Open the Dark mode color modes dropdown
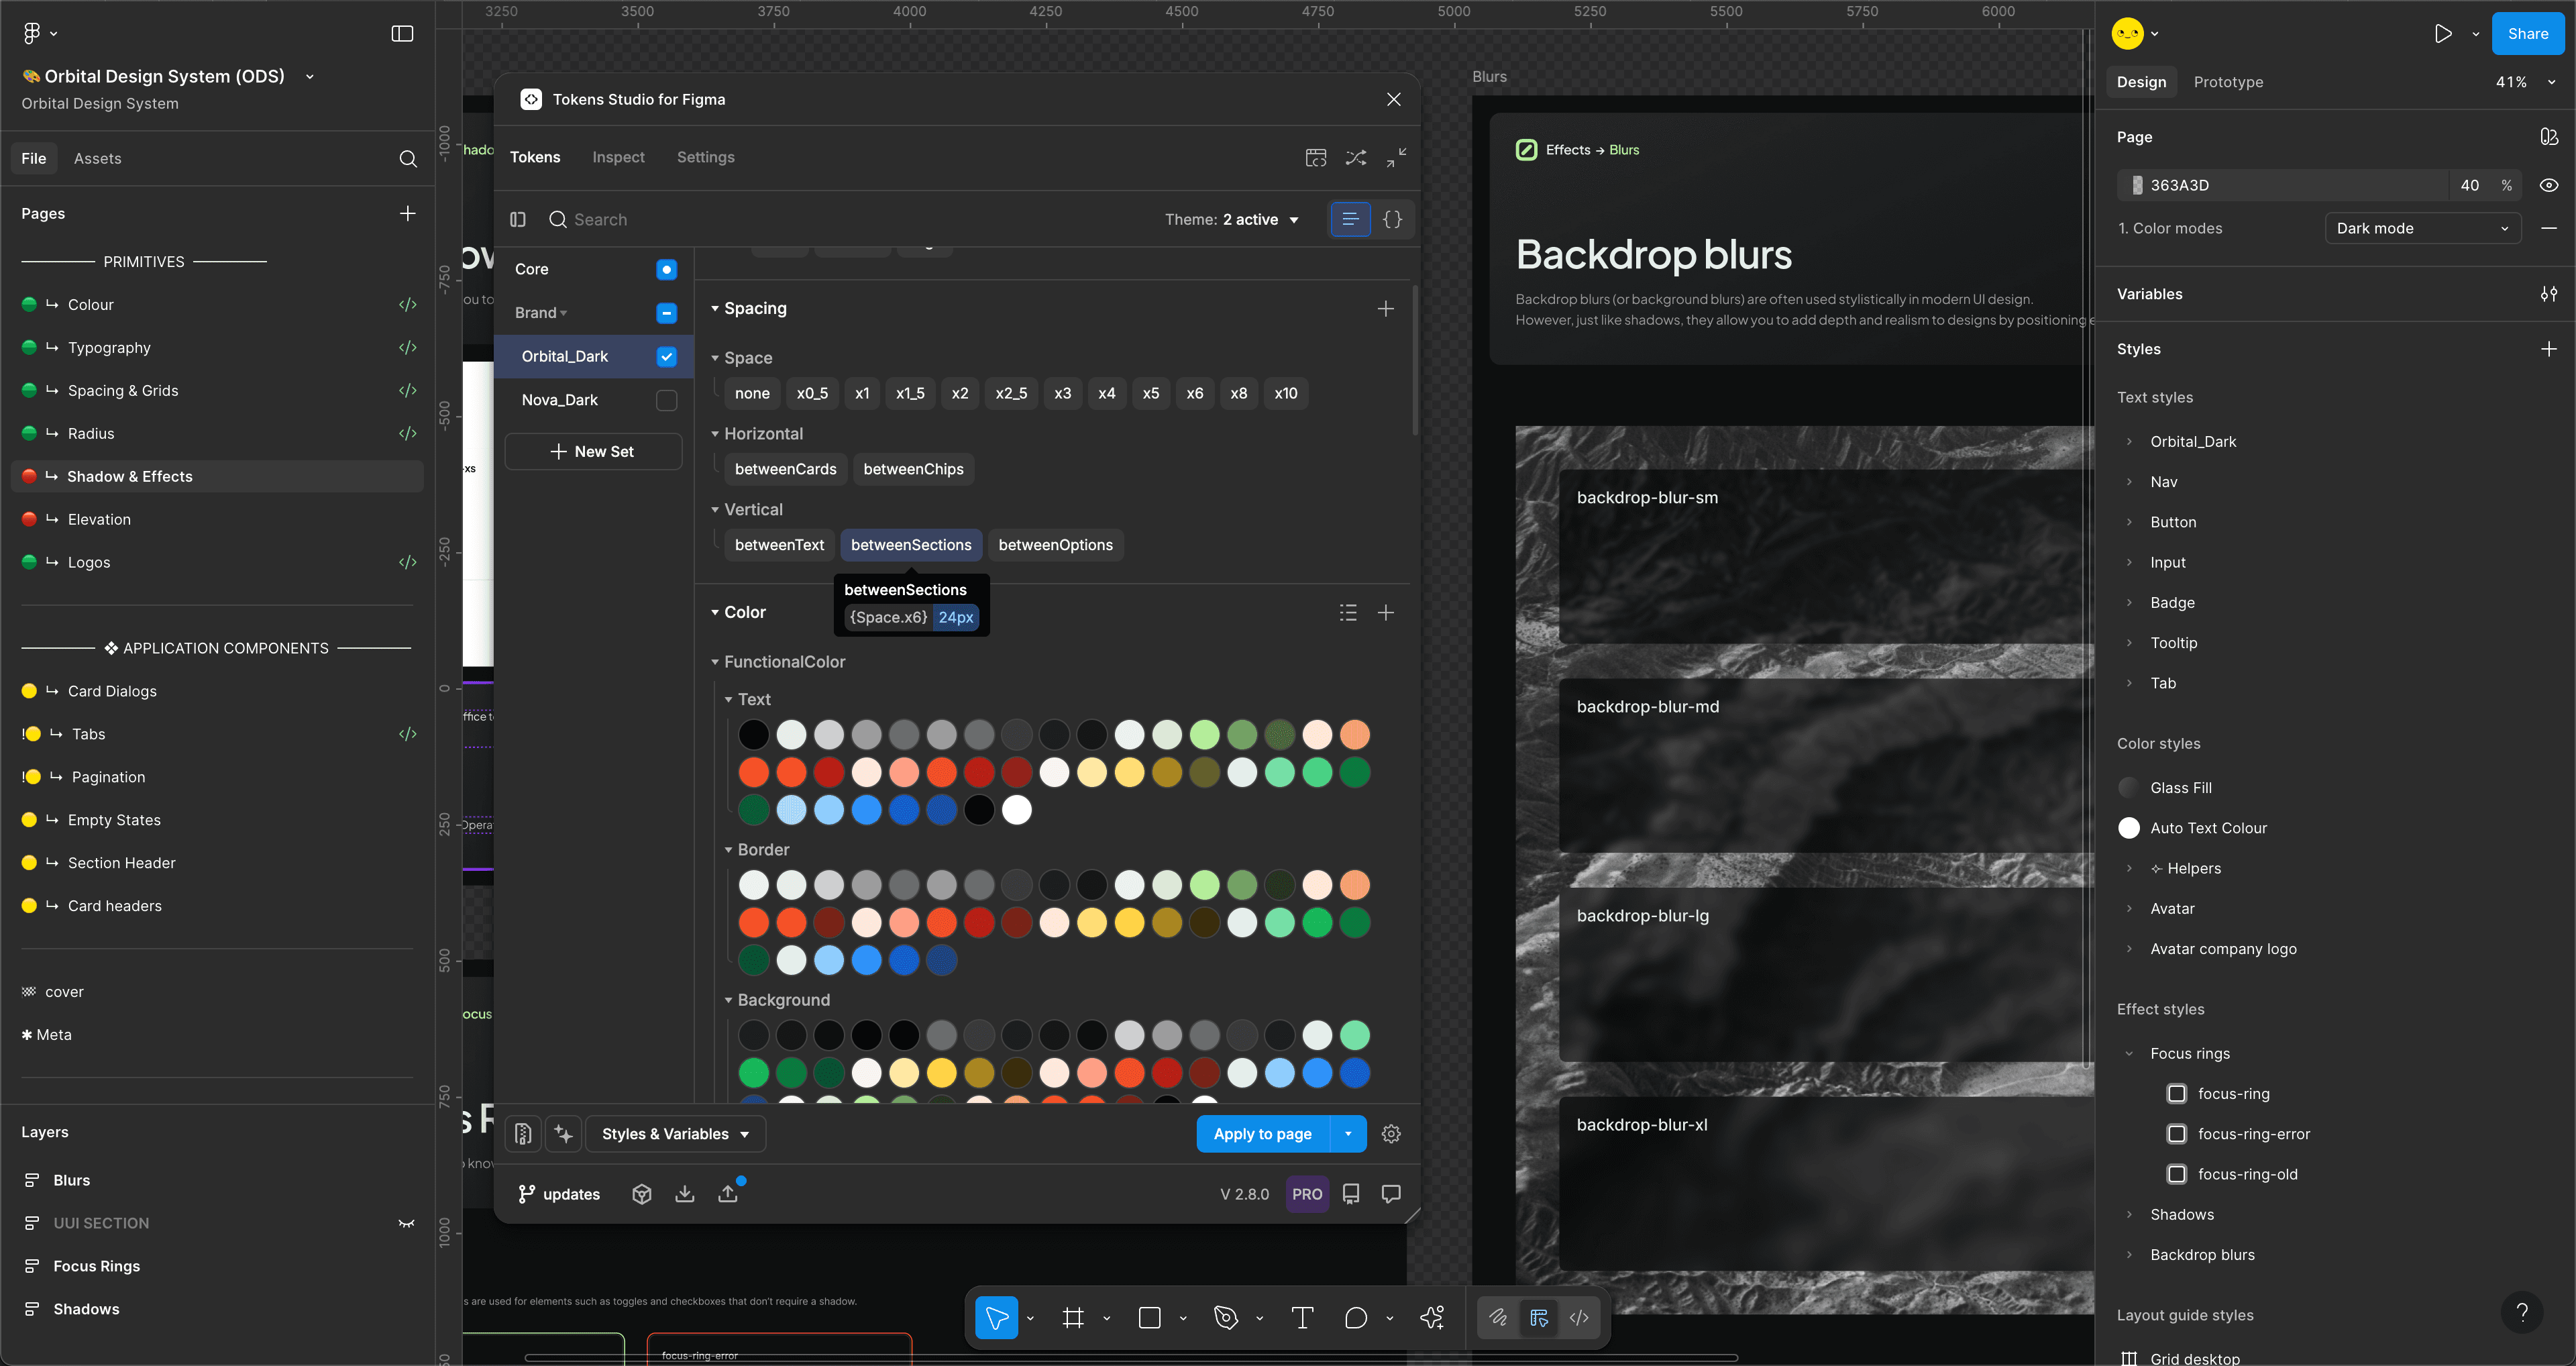Viewport: 2576px width, 1366px height. coord(2421,228)
